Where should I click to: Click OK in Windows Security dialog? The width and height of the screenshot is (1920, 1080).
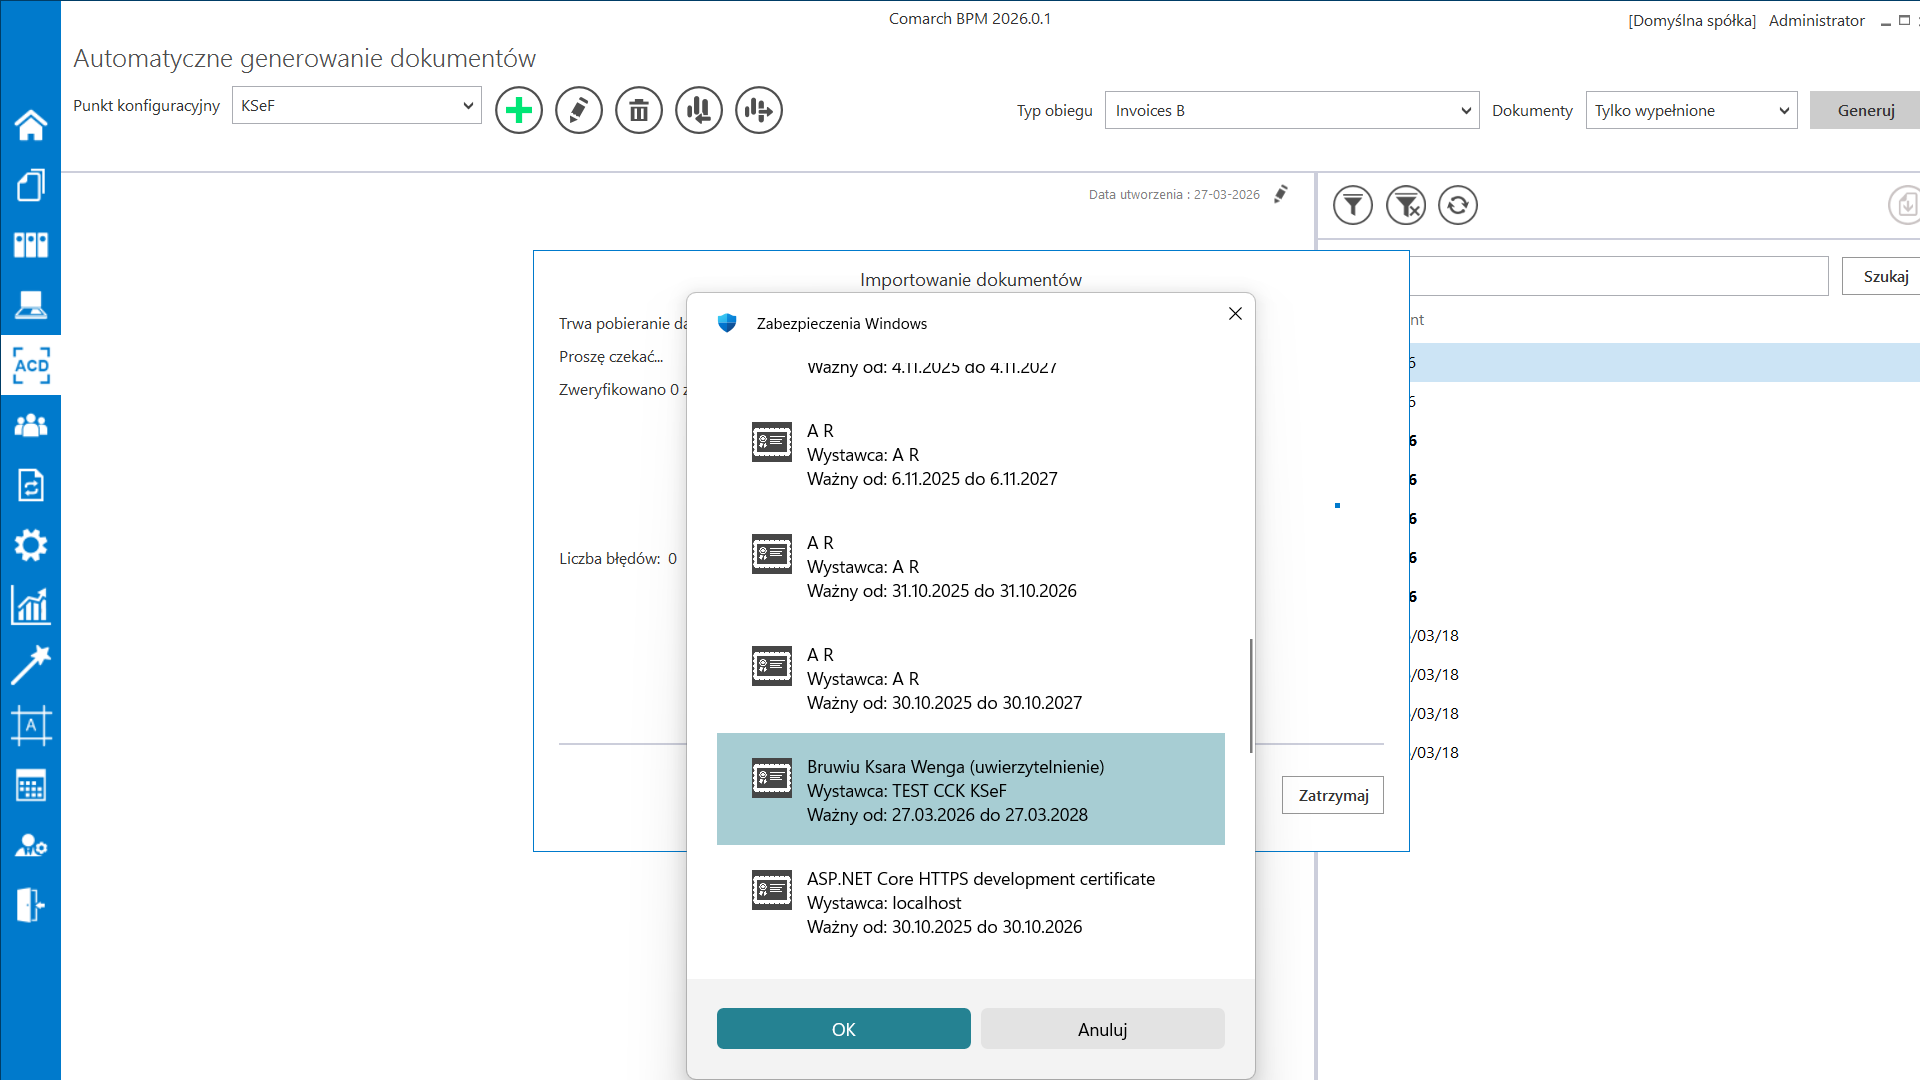[x=843, y=1029]
